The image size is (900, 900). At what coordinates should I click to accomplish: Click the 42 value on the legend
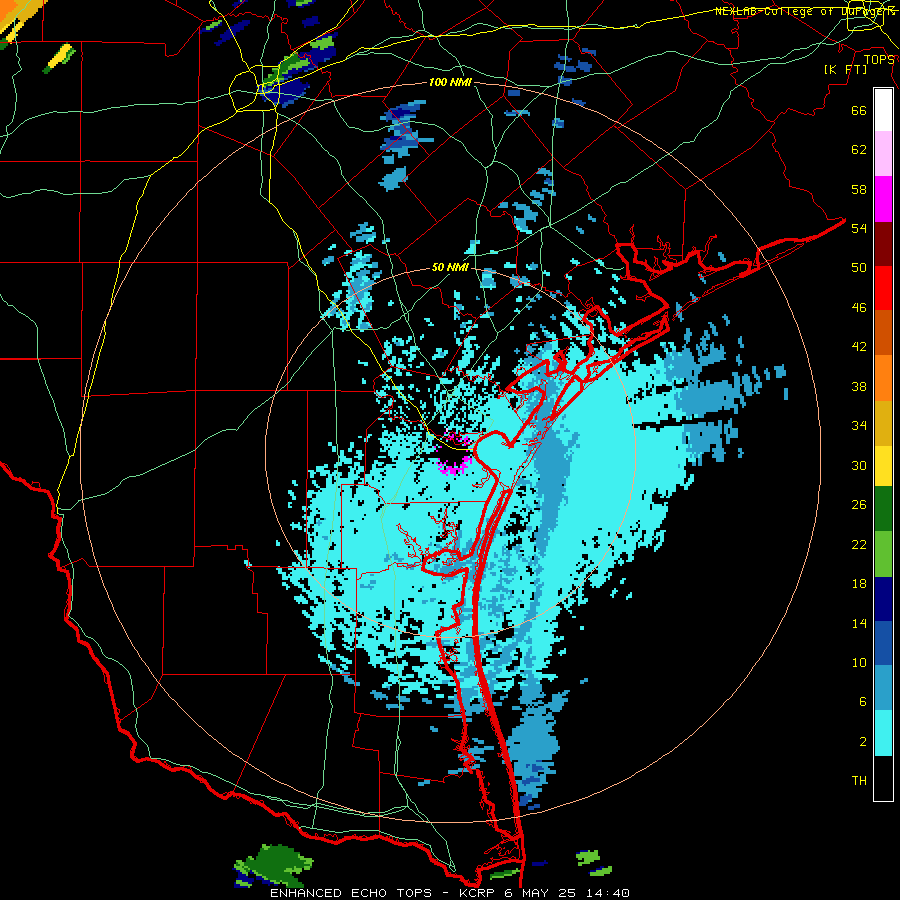(x=859, y=347)
